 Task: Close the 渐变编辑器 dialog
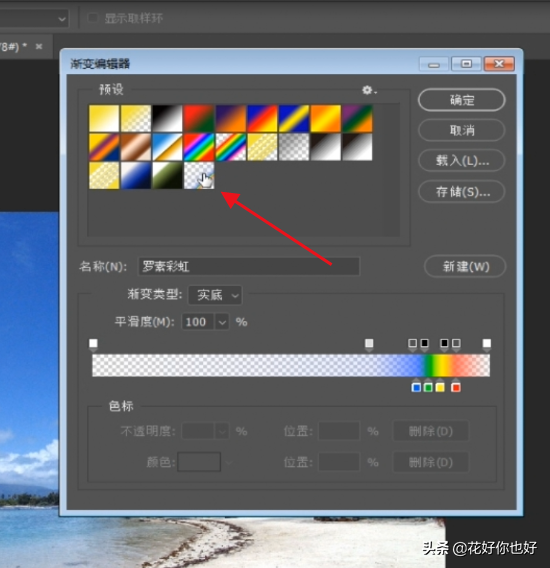click(499, 64)
